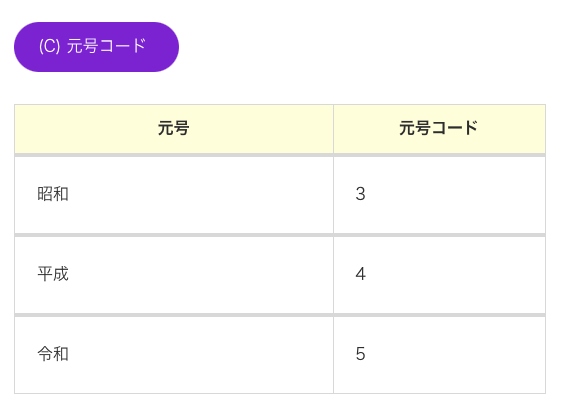563x417 pixels.
Task: Click the divider between 昭和 and 平成 rows
Action: pyautogui.click(x=280, y=235)
